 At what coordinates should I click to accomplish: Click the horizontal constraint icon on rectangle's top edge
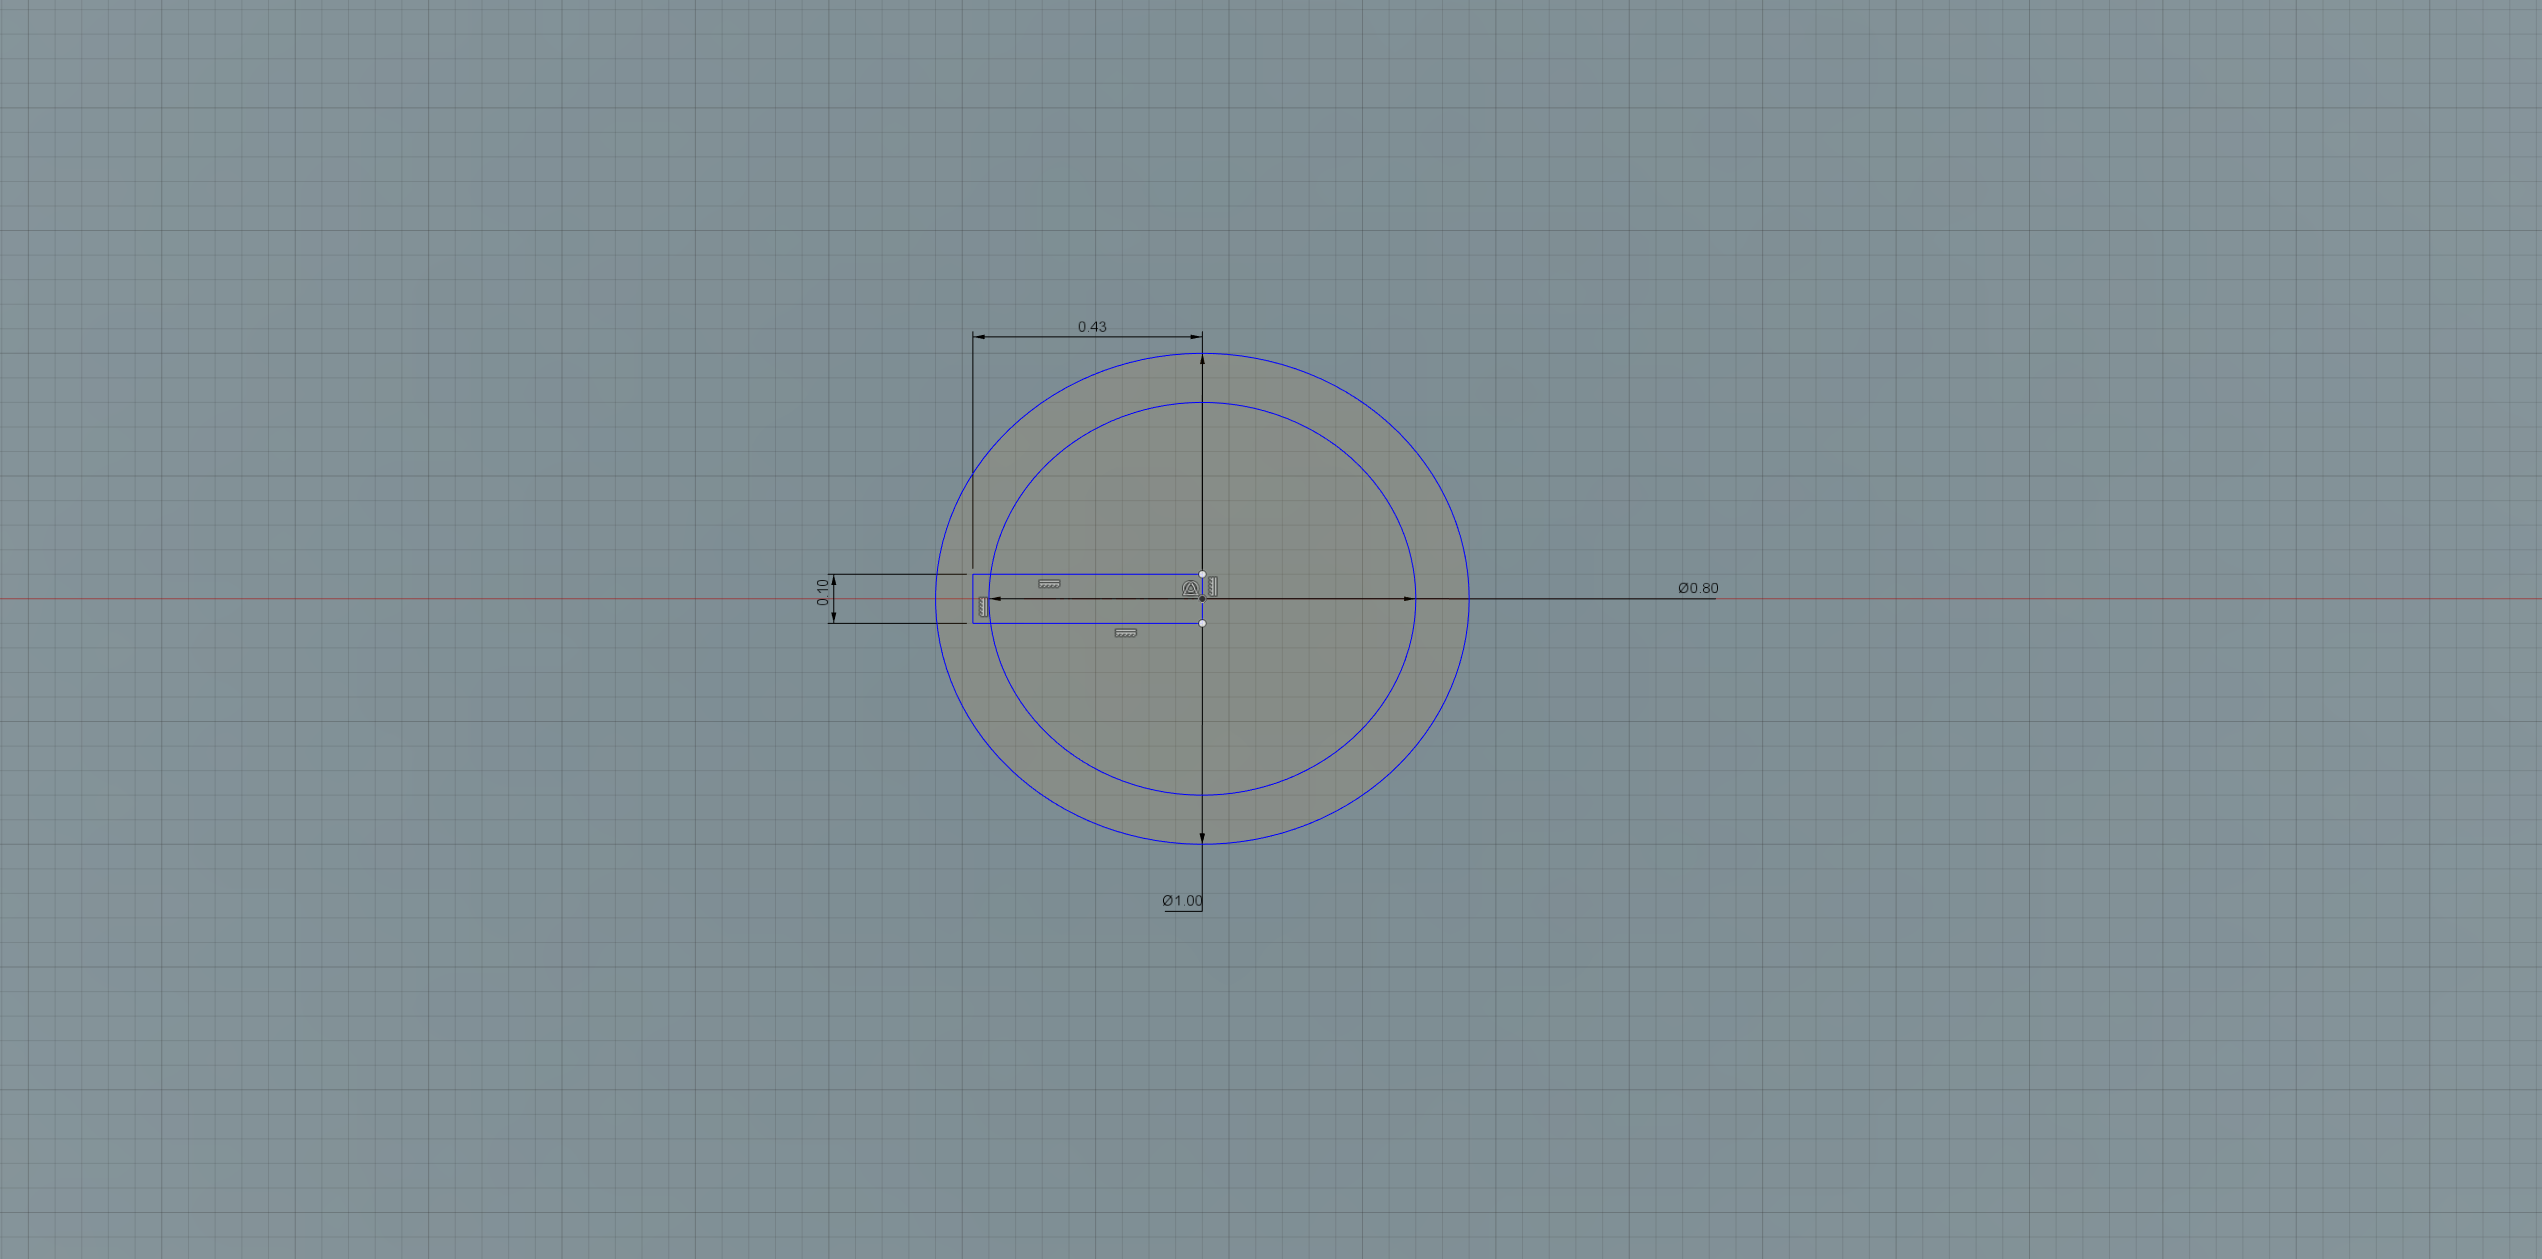1049,584
